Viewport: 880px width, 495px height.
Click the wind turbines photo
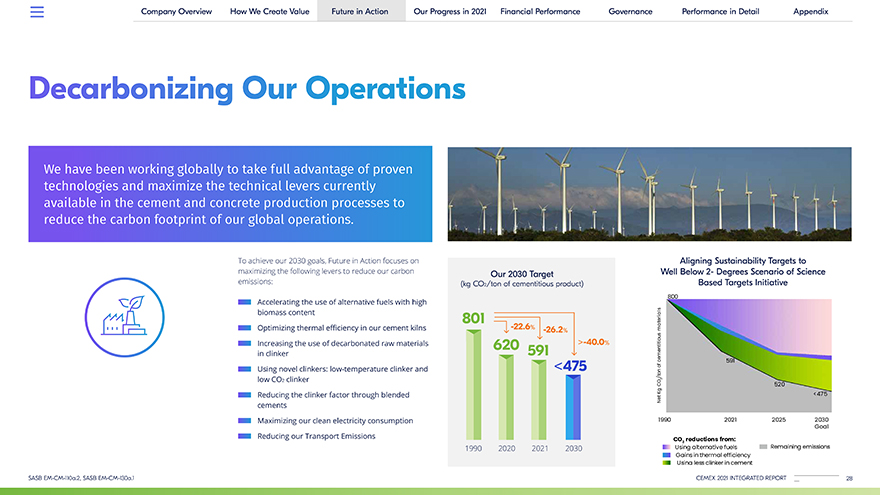[649, 194]
